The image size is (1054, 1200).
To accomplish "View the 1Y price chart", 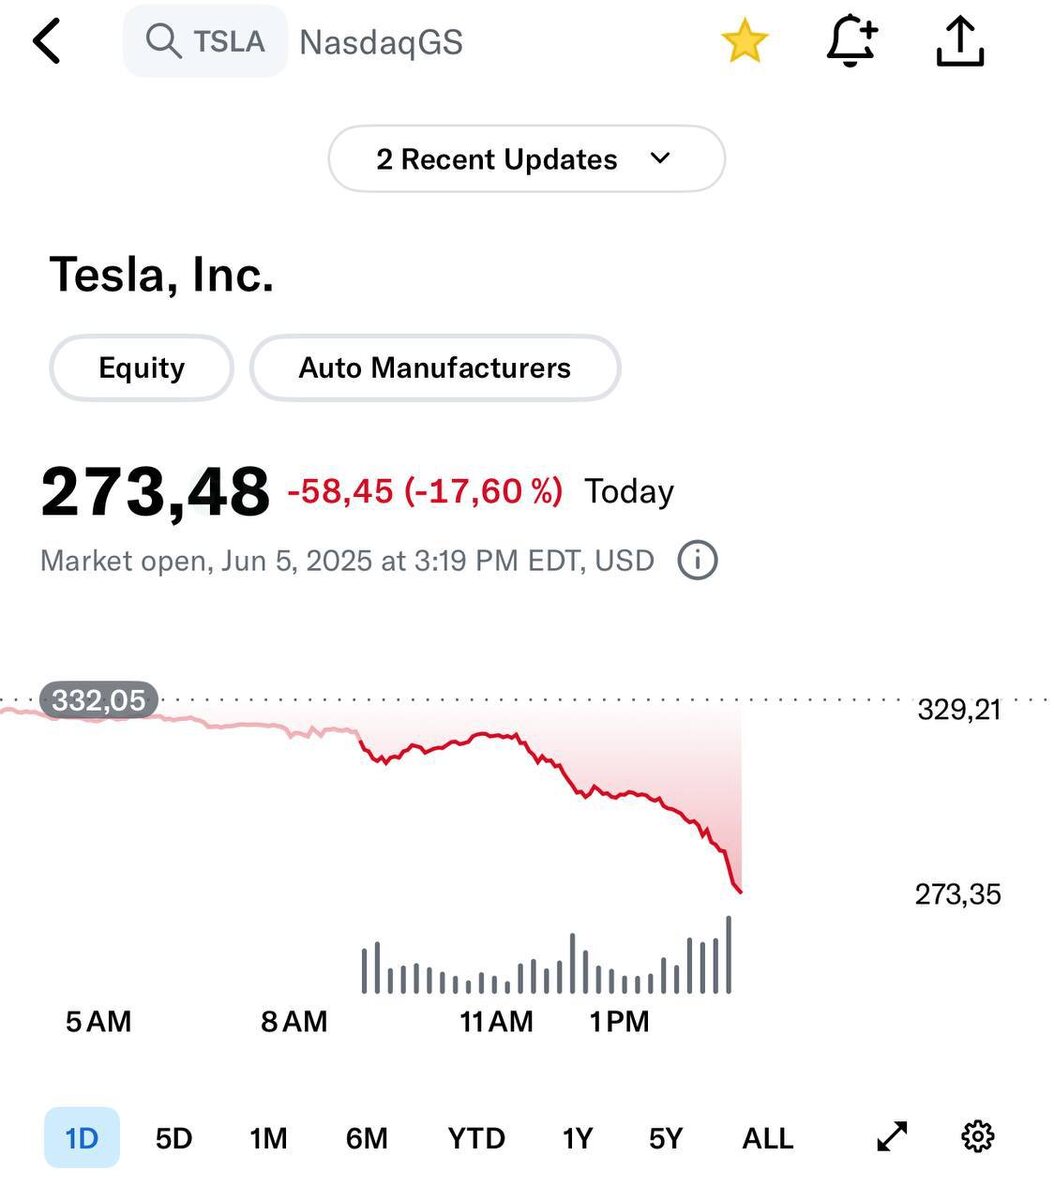I will pos(577,1138).
